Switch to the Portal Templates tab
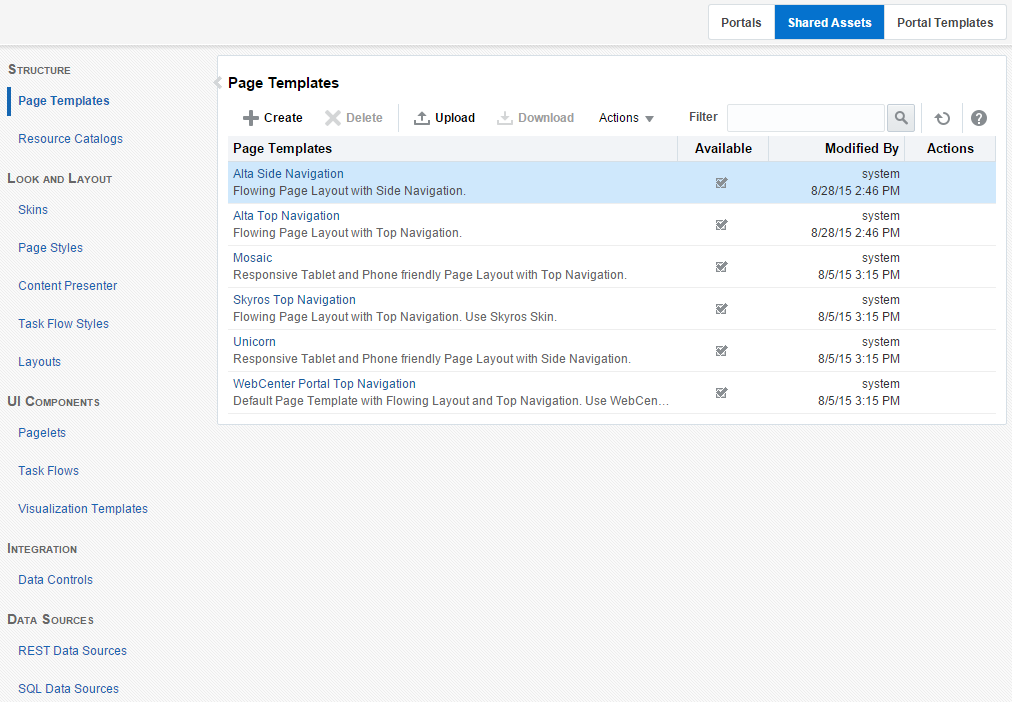The image size is (1012, 702). coord(945,23)
